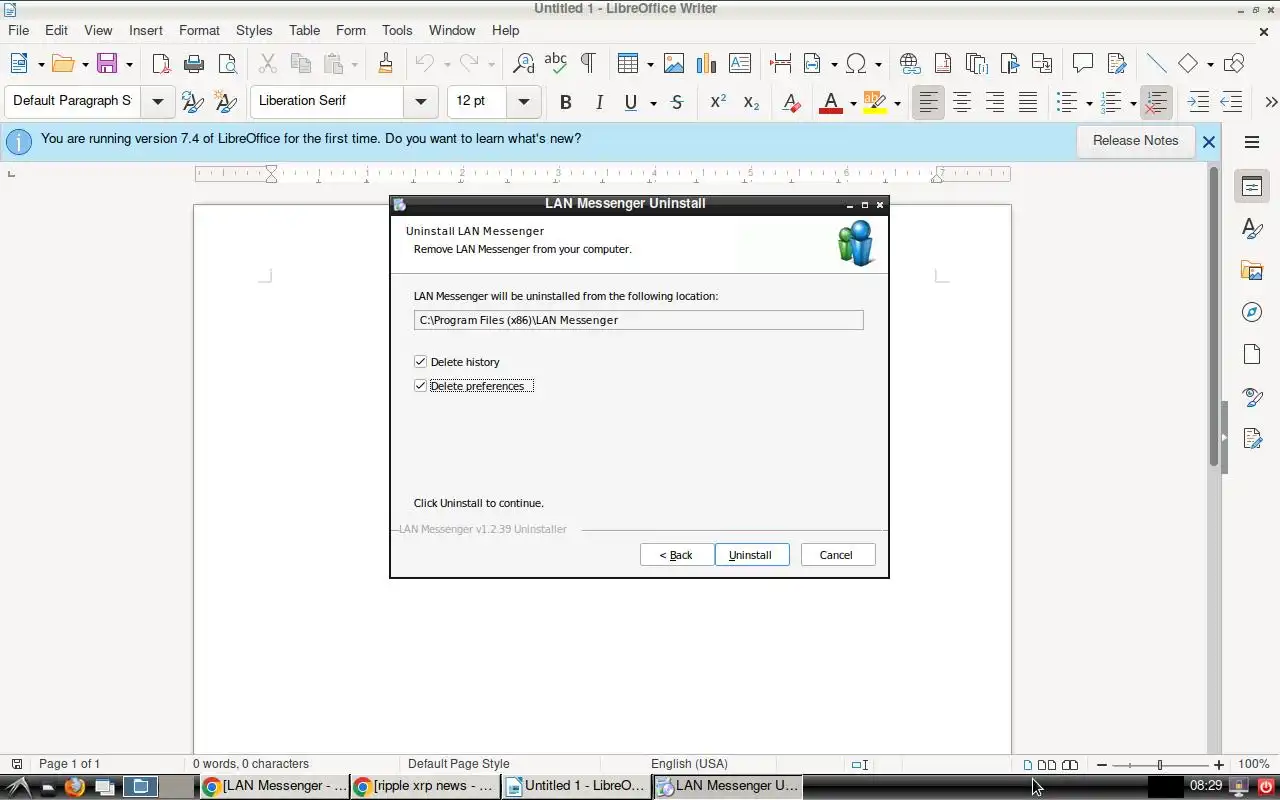
Task: Open Find and Replace icon
Action: pos(523,64)
